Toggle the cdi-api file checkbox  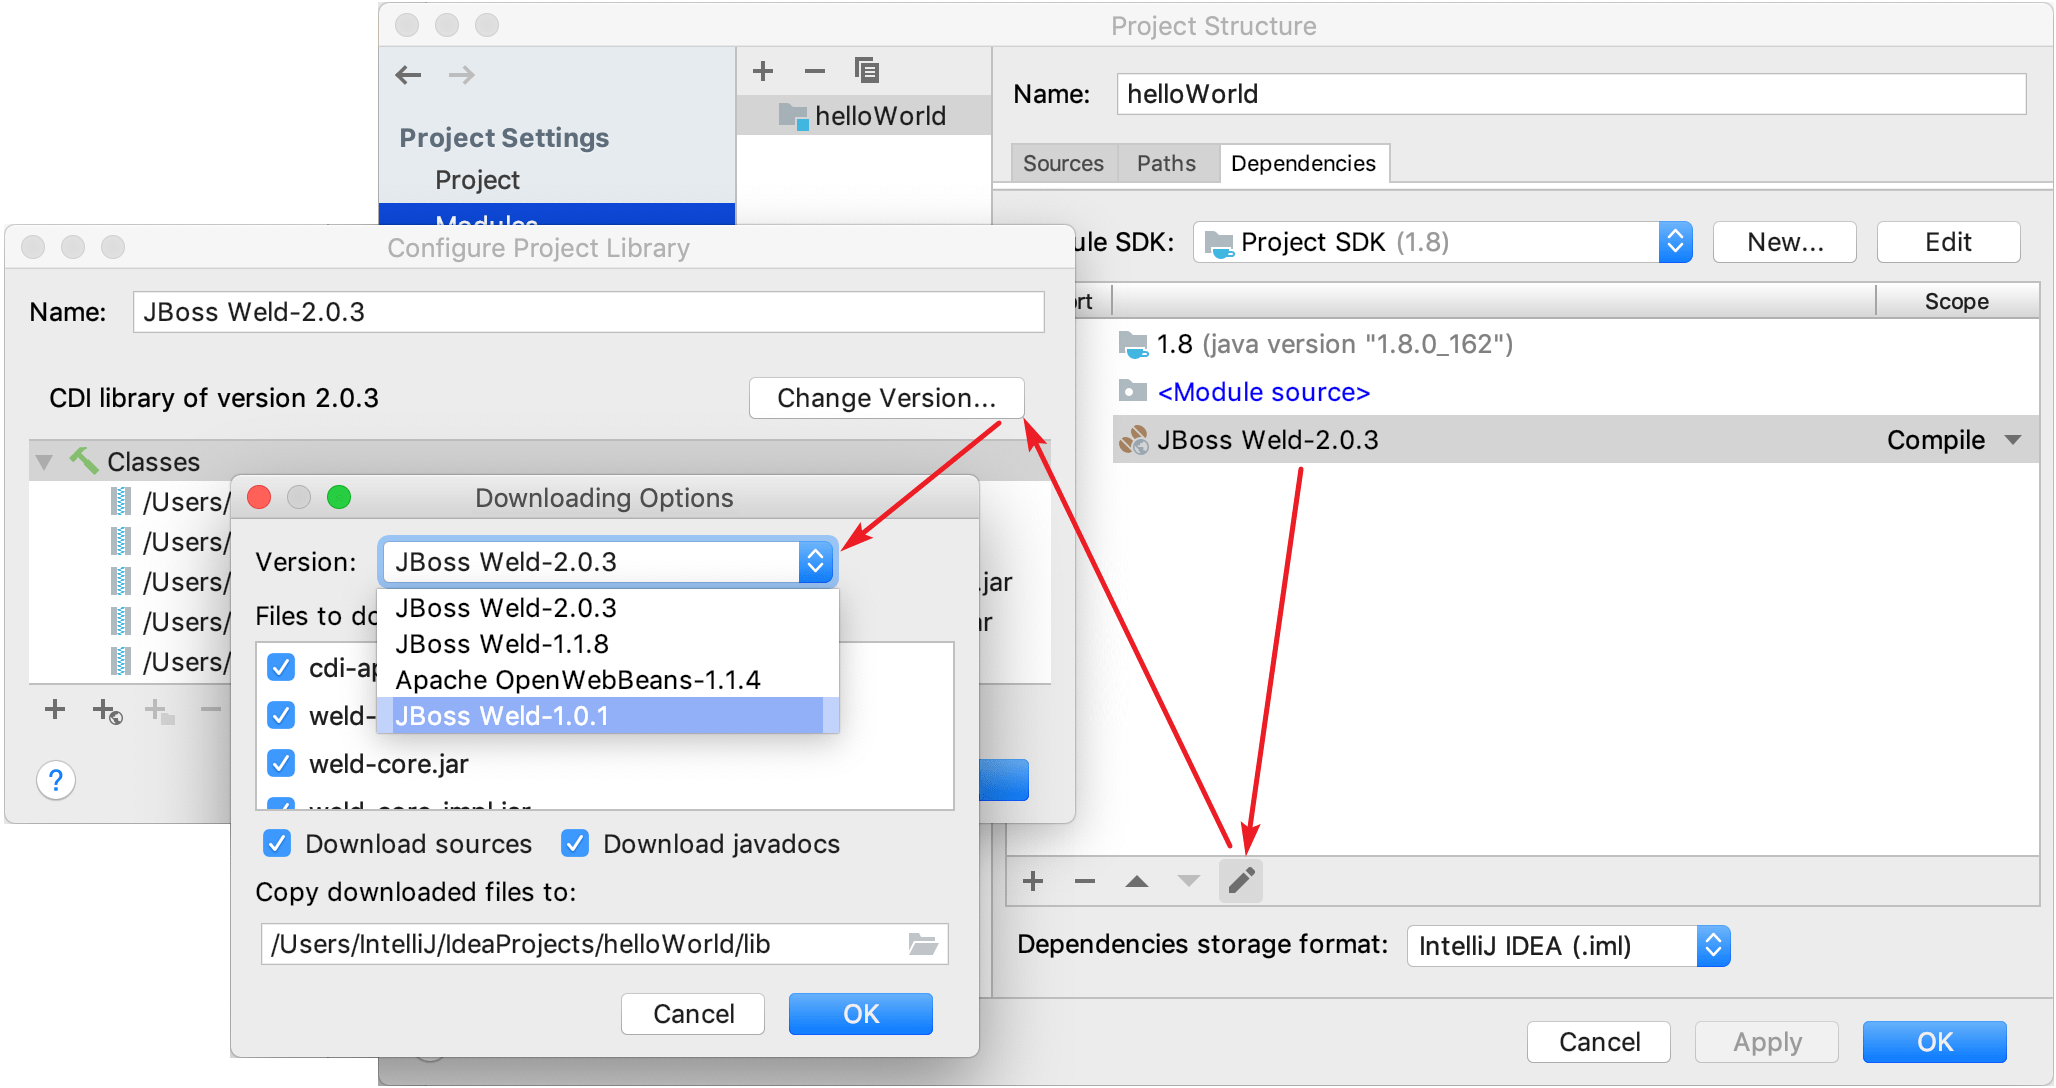(x=281, y=667)
